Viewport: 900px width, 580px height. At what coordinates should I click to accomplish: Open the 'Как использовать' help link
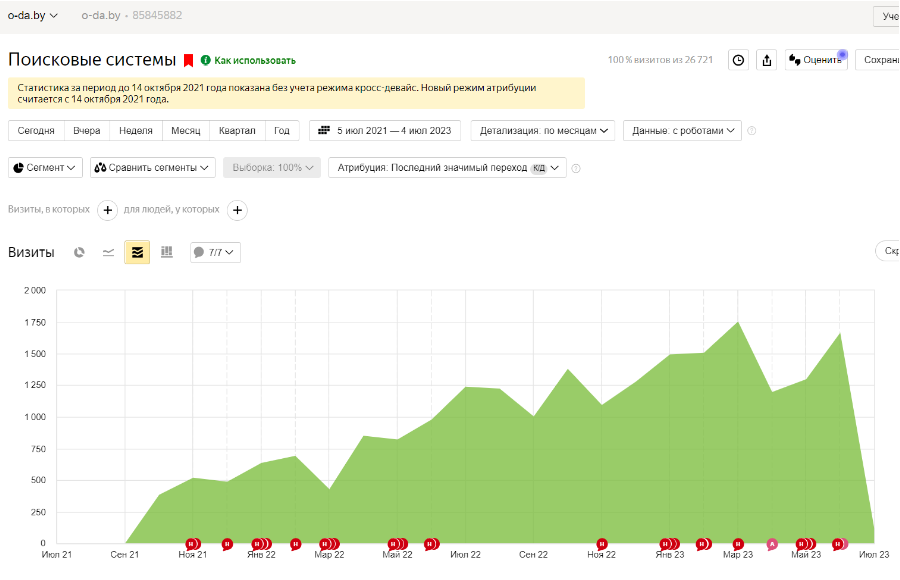coord(255,60)
